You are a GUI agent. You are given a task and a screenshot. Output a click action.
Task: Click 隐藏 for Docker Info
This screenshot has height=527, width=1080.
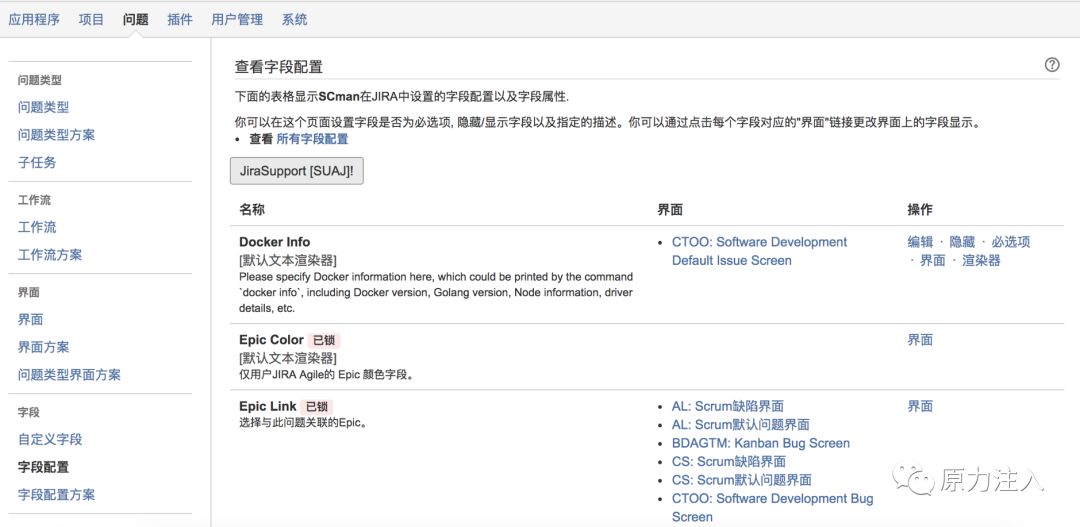point(962,242)
